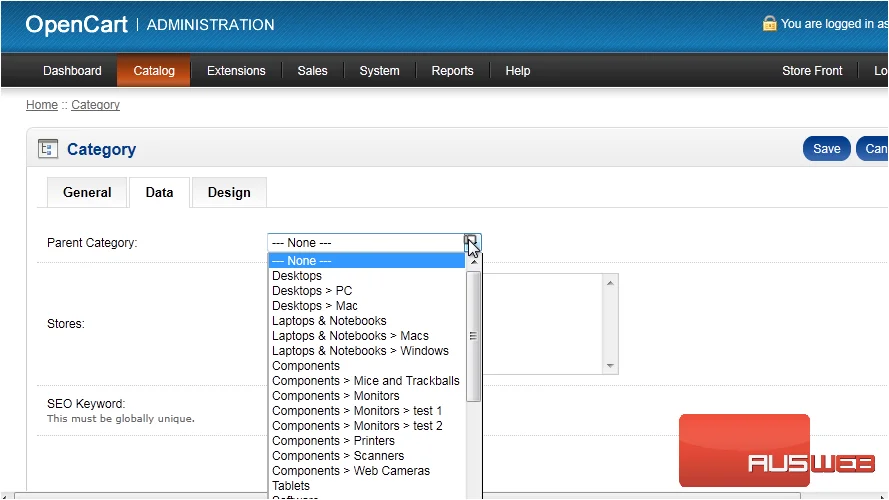Select 'Components > Monitors > test 1'

[366, 411]
